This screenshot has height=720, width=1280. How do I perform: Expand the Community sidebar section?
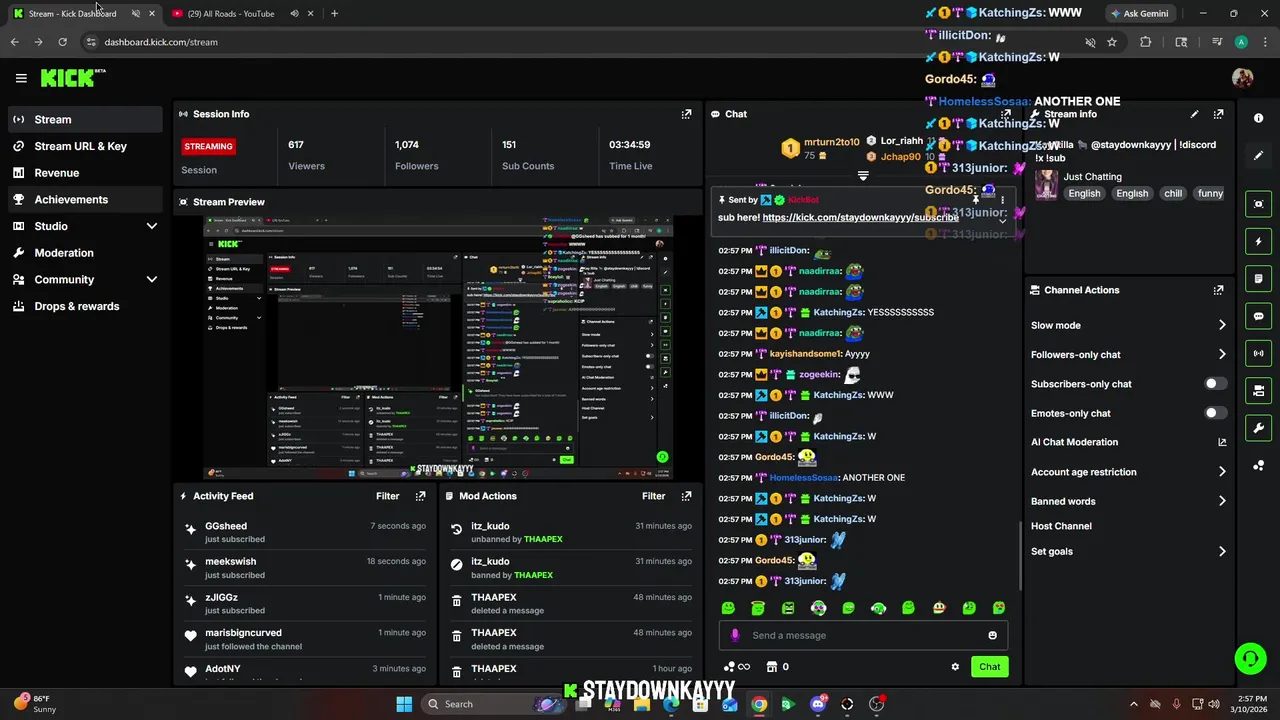pyautogui.click(x=152, y=280)
